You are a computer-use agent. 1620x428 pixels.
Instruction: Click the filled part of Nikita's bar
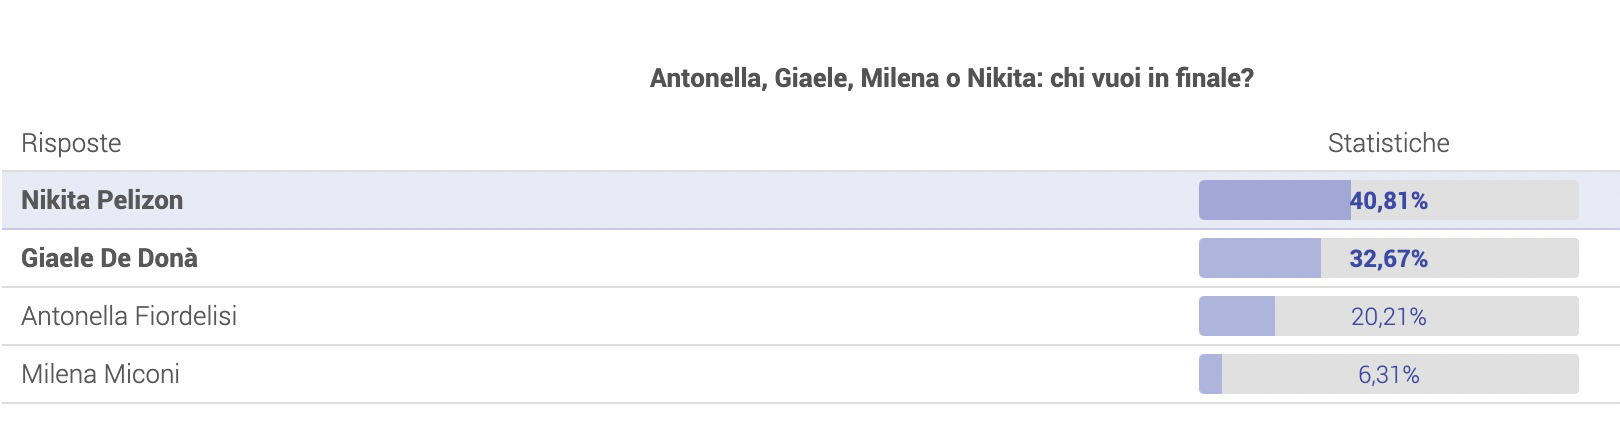click(x=1275, y=200)
